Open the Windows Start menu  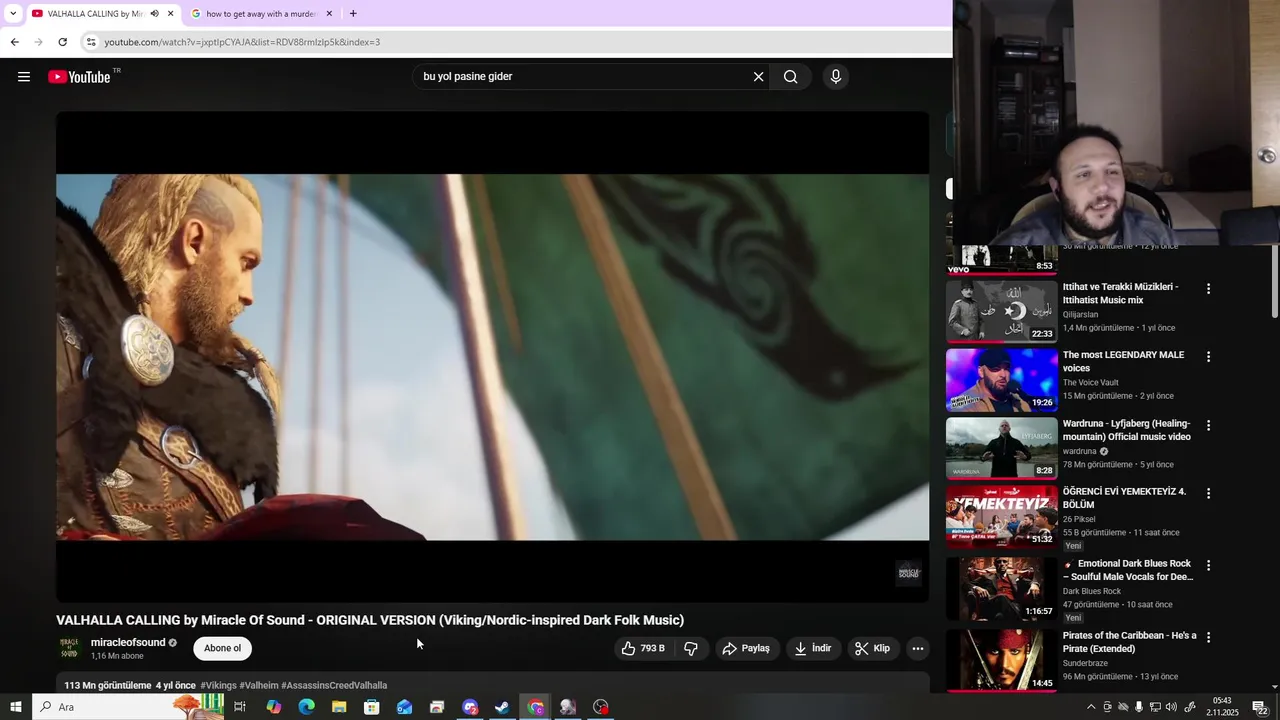tap(15, 707)
